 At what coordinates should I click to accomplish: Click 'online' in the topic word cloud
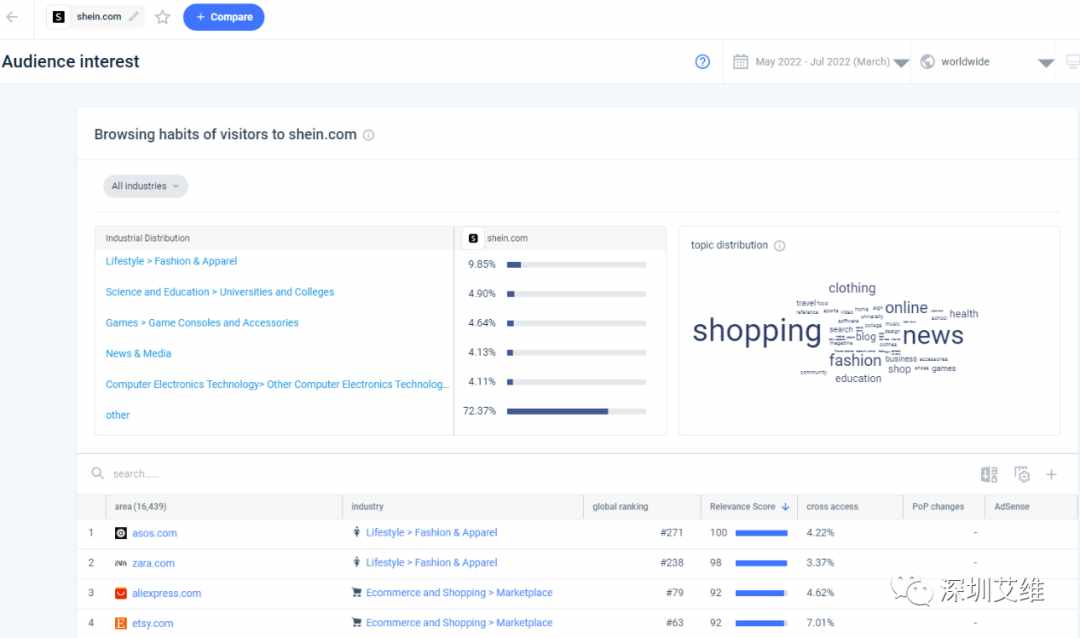pyautogui.click(x=906, y=308)
